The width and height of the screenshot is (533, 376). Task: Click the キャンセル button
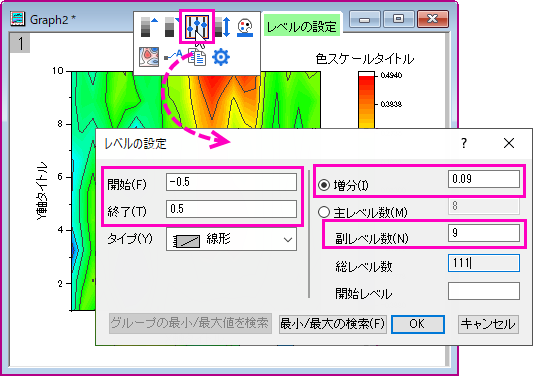pos(488,324)
